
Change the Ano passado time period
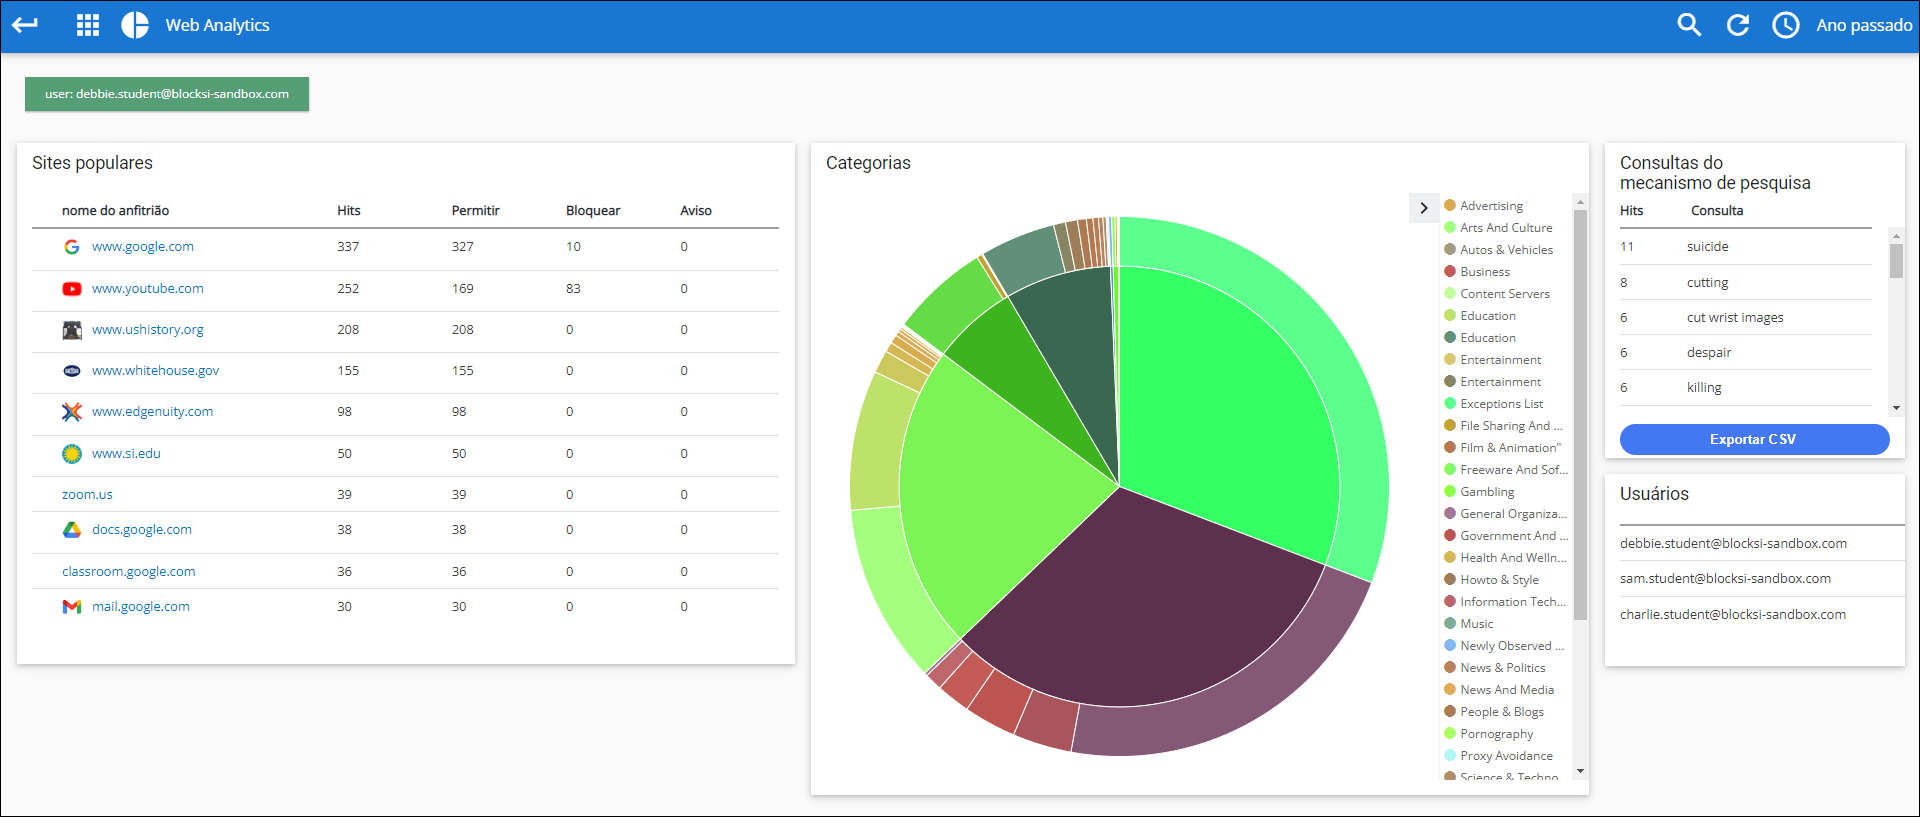(x=1864, y=25)
